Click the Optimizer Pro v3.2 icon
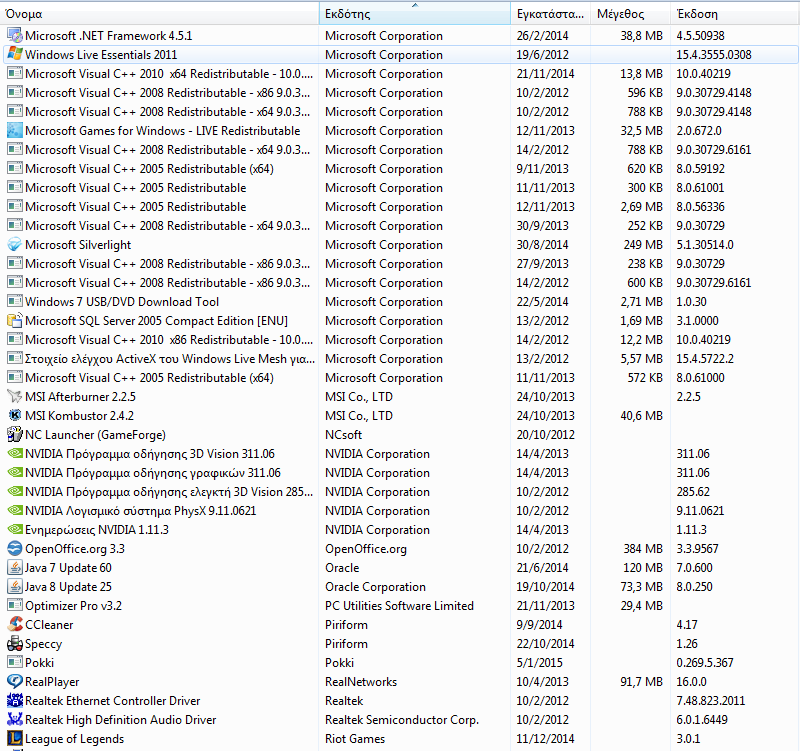800x751 pixels. [15, 606]
